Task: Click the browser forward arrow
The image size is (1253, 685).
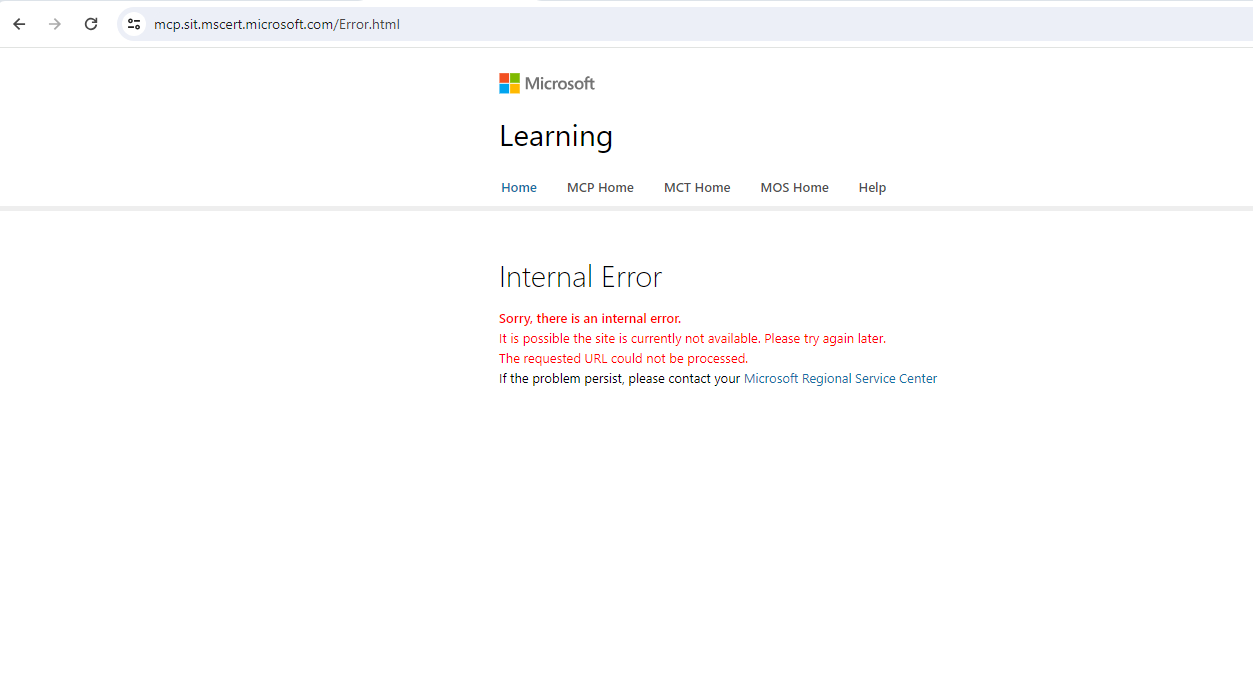Action: (x=55, y=24)
